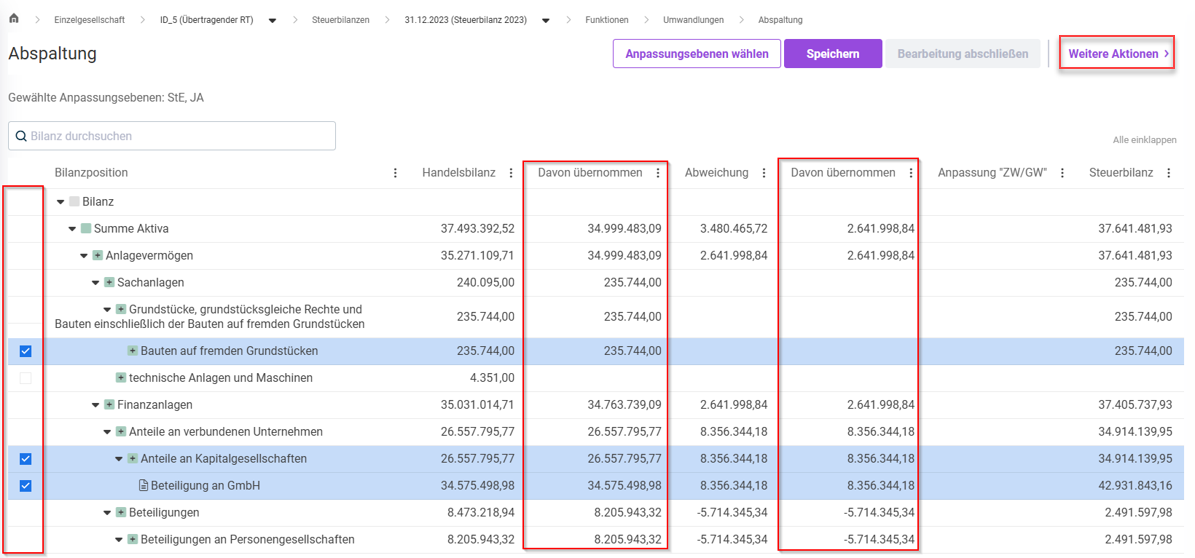
Task: Click the plus icon beside Sachanlagen
Action: click(109, 283)
